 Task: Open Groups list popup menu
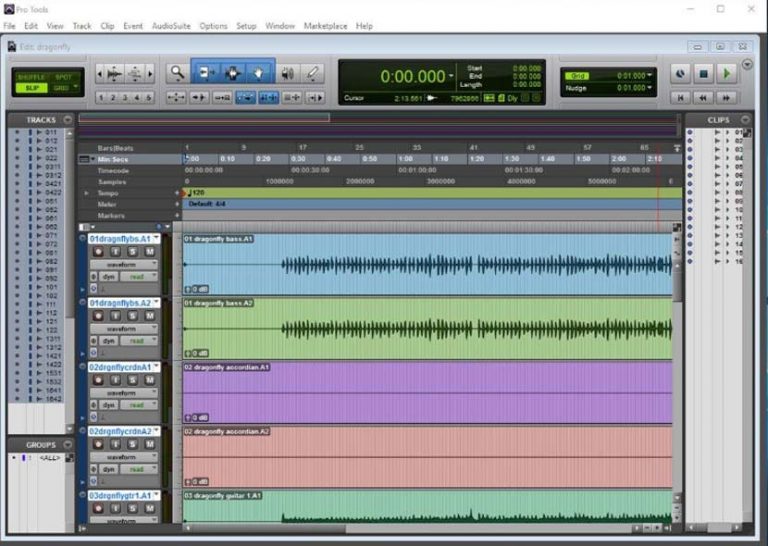coord(67,445)
